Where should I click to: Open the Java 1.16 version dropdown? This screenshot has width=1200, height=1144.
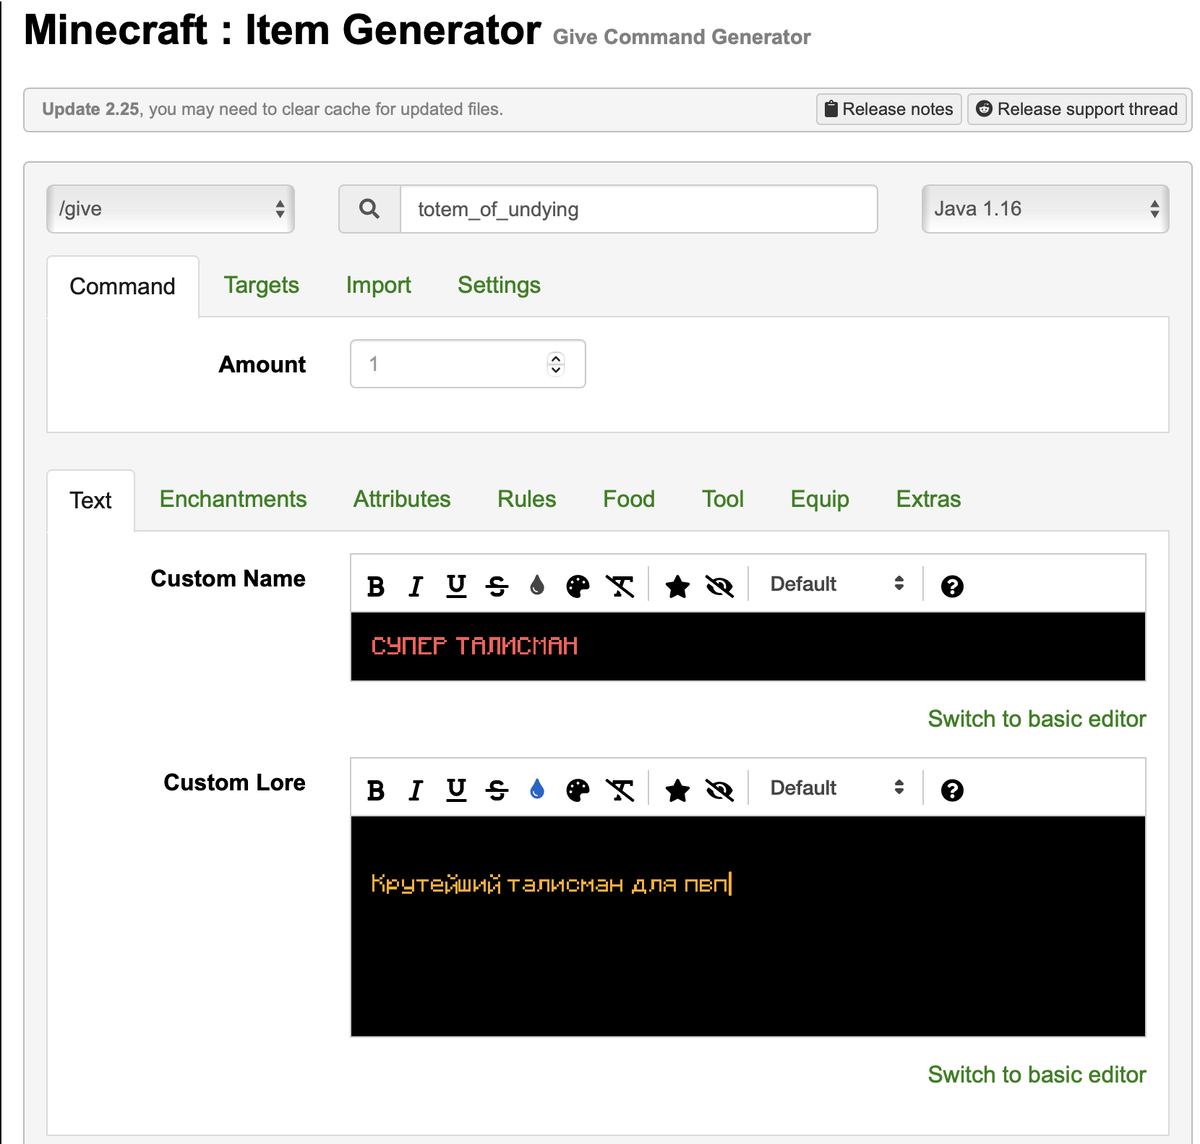(1045, 209)
